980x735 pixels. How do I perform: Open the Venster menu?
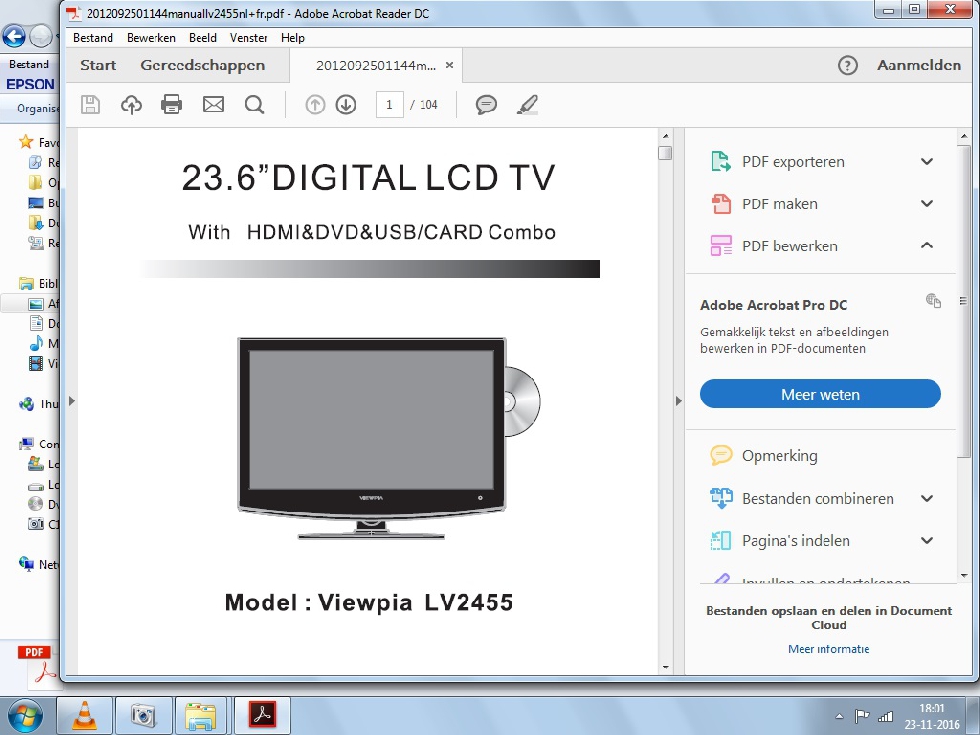click(249, 38)
